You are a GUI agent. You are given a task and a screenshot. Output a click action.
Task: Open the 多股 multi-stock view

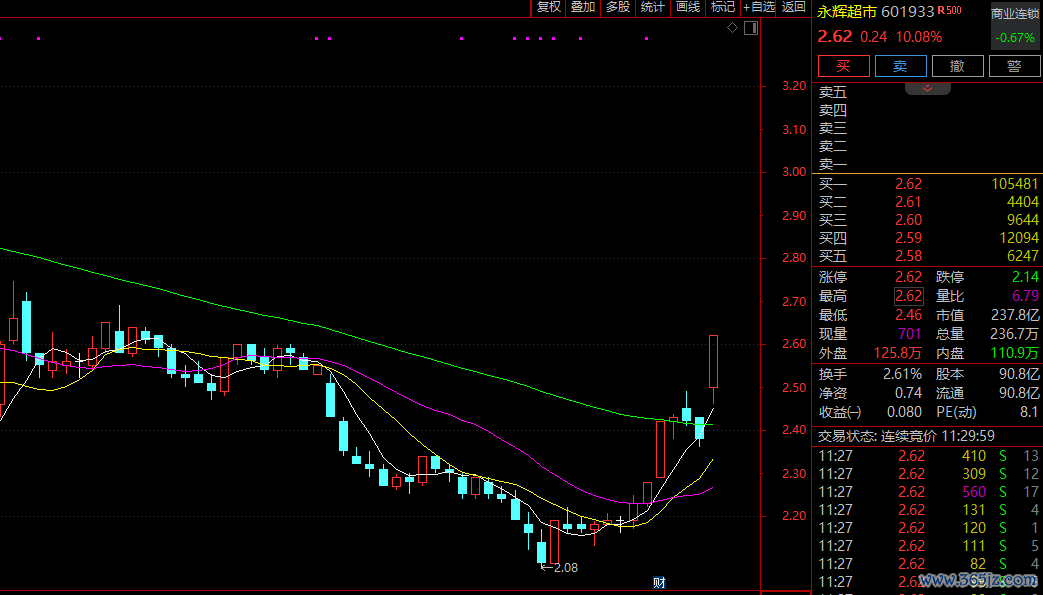coord(618,7)
